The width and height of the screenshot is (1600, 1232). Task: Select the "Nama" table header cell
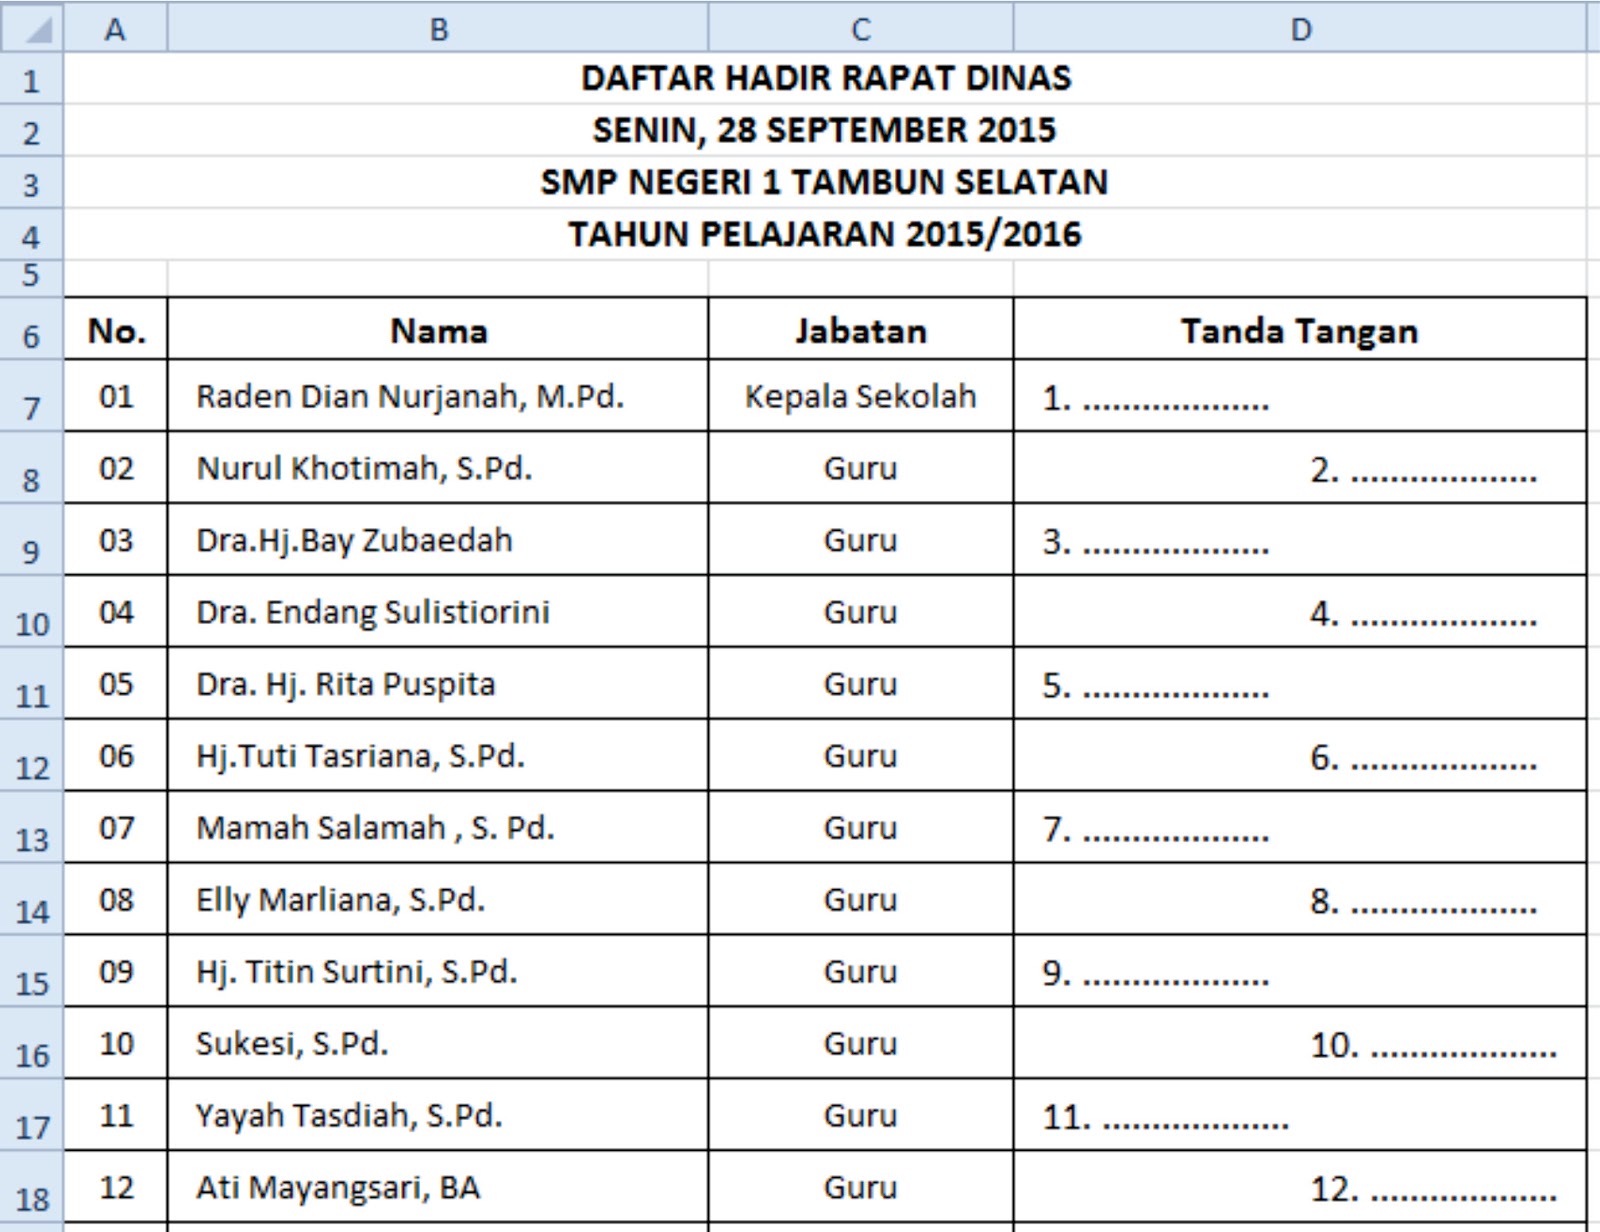[438, 329]
